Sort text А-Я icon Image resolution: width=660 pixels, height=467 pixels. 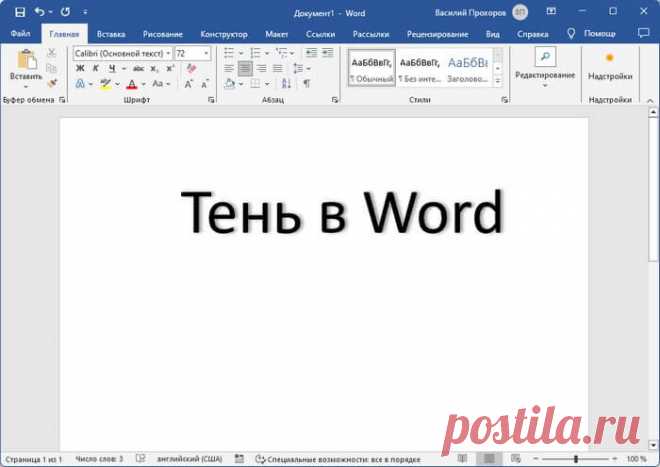(286, 84)
